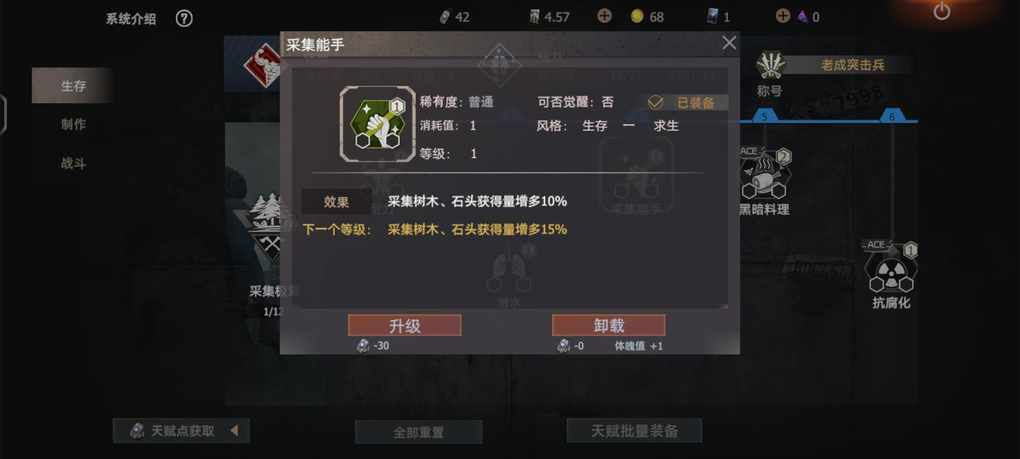This screenshot has width=1020, height=459.
Task: Open the 黑暗料理 talent icon
Action: coord(765,174)
